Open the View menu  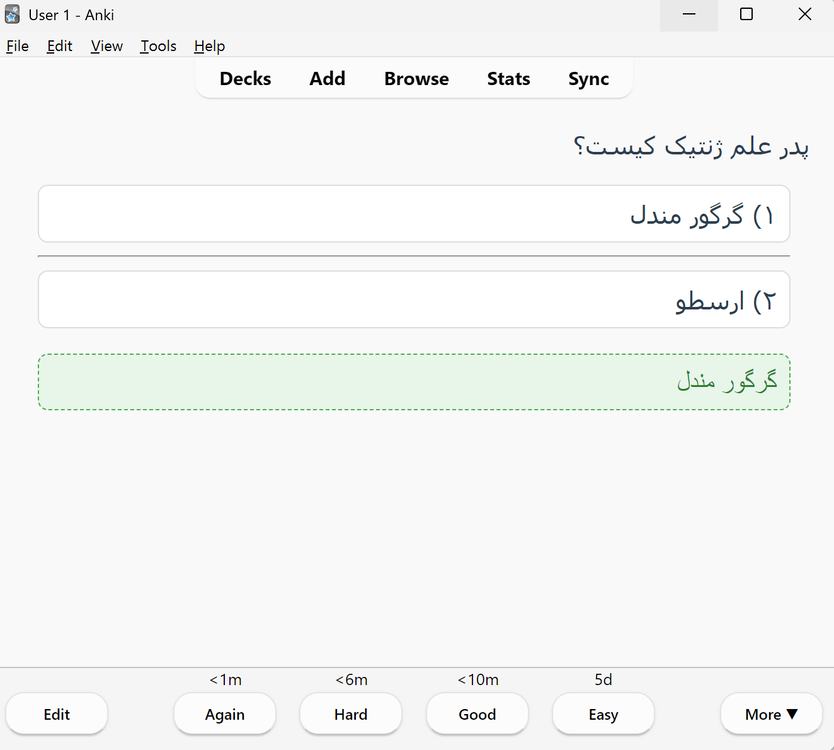pyautogui.click(x=106, y=46)
